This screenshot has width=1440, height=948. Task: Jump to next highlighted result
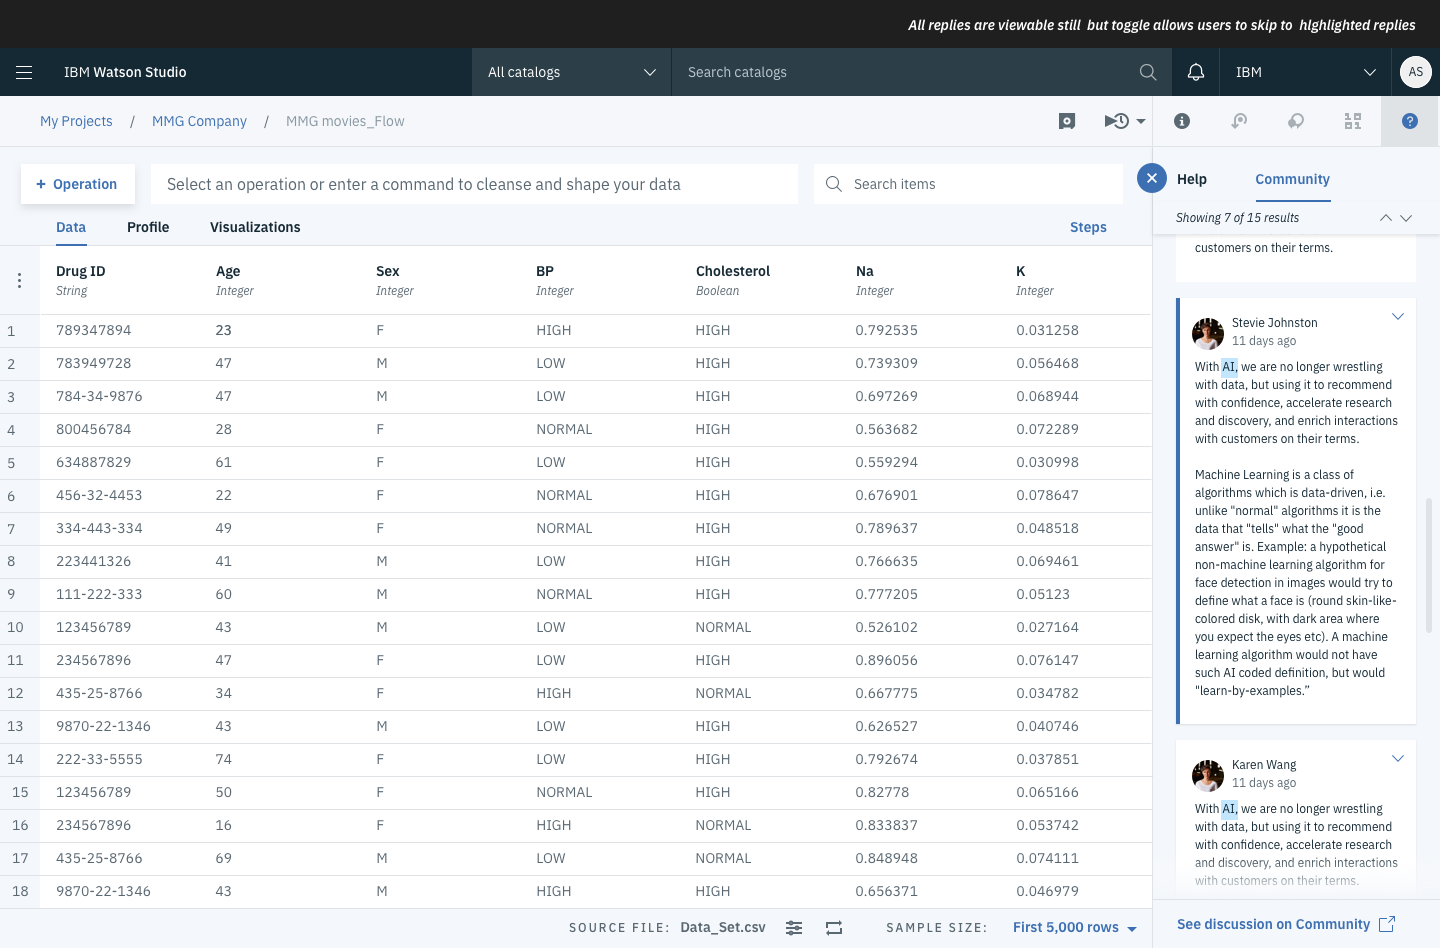point(1405,218)
